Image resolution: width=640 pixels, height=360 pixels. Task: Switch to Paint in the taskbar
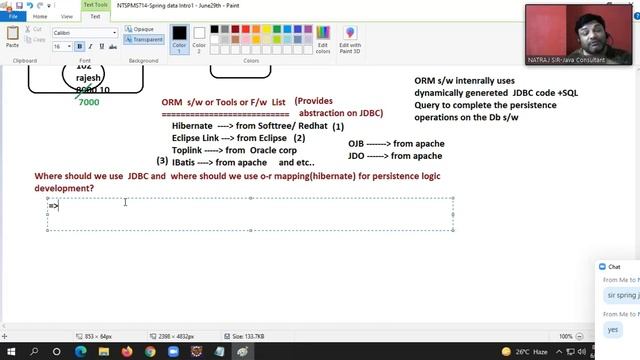point(242,351)
